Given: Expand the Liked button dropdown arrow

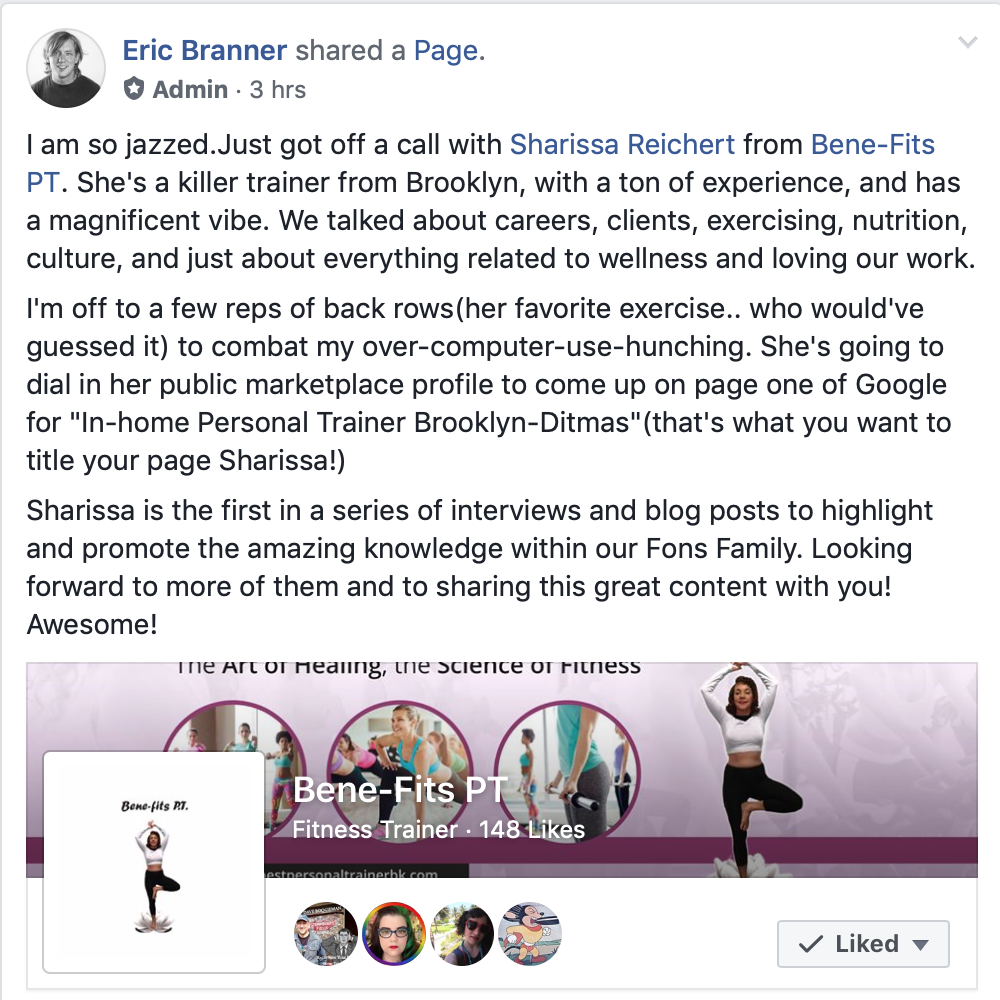Looking at the screenshot, I should [920, 945].
